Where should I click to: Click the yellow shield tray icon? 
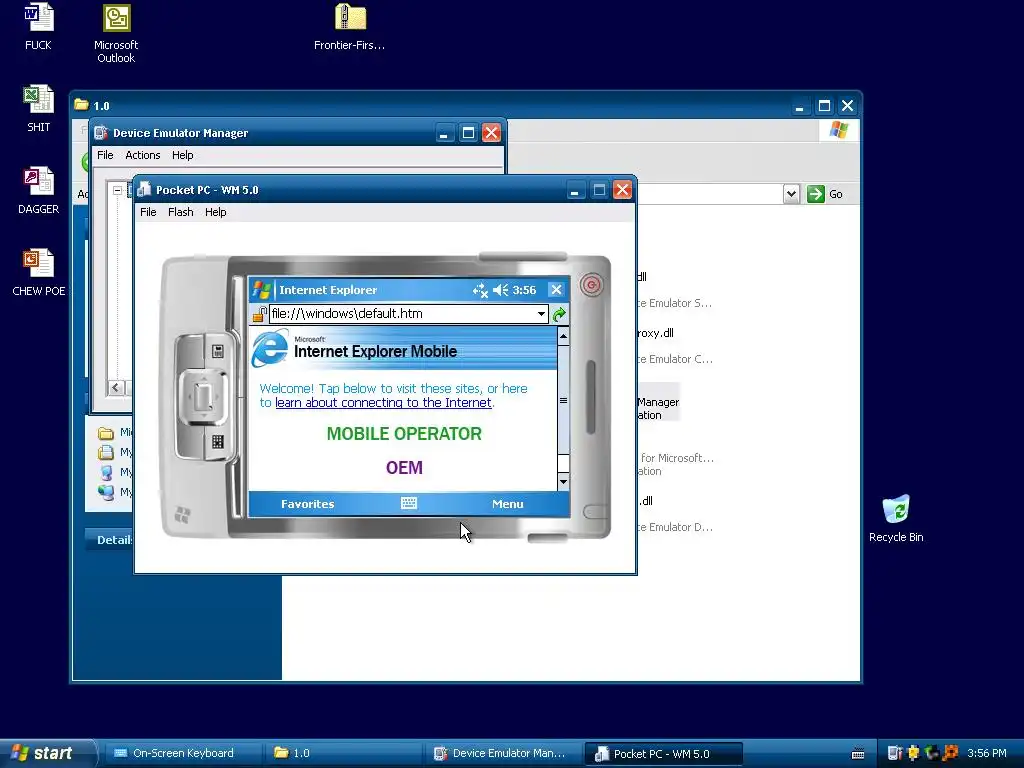[914, 753]
